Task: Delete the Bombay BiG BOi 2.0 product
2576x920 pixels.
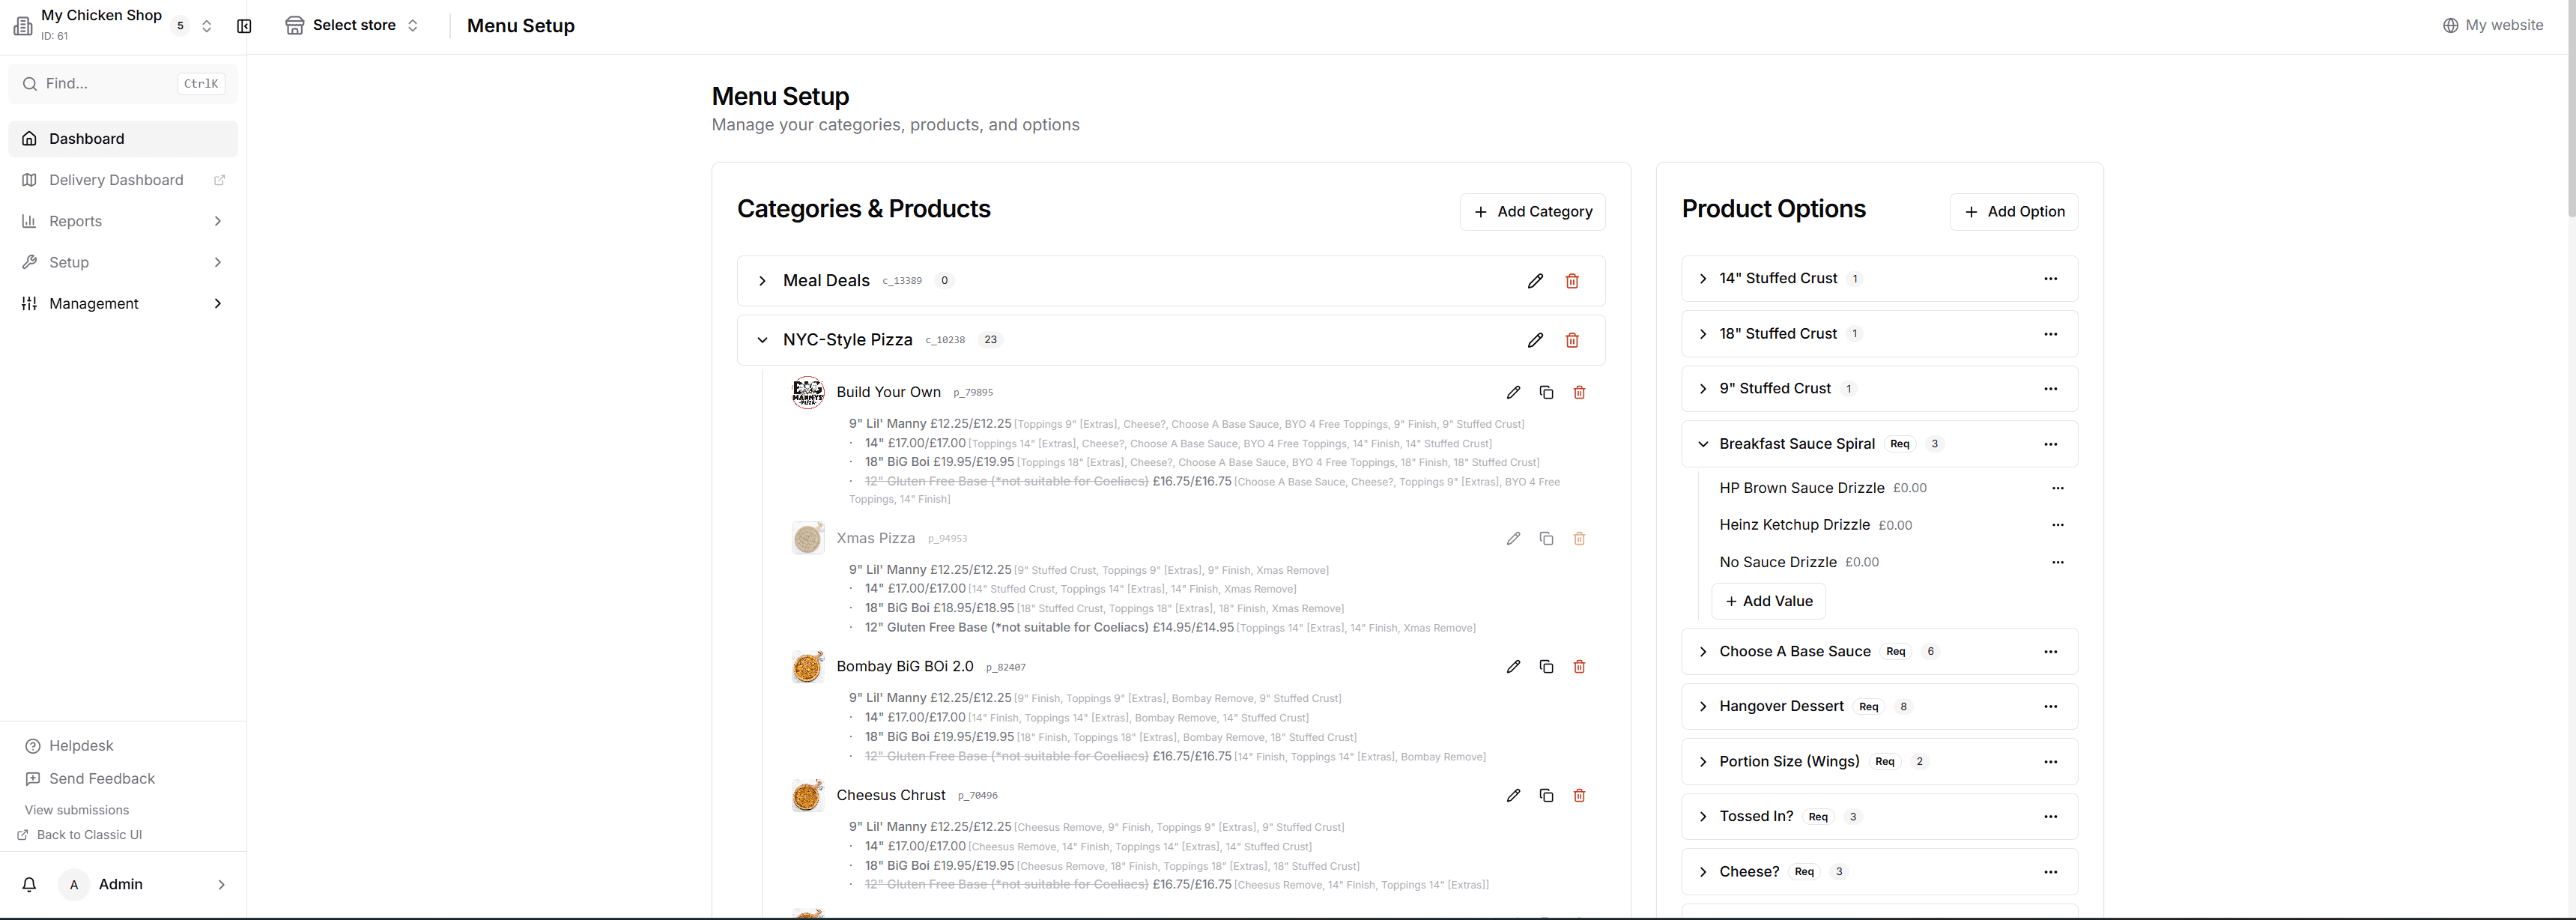Action: point(1579,666)
